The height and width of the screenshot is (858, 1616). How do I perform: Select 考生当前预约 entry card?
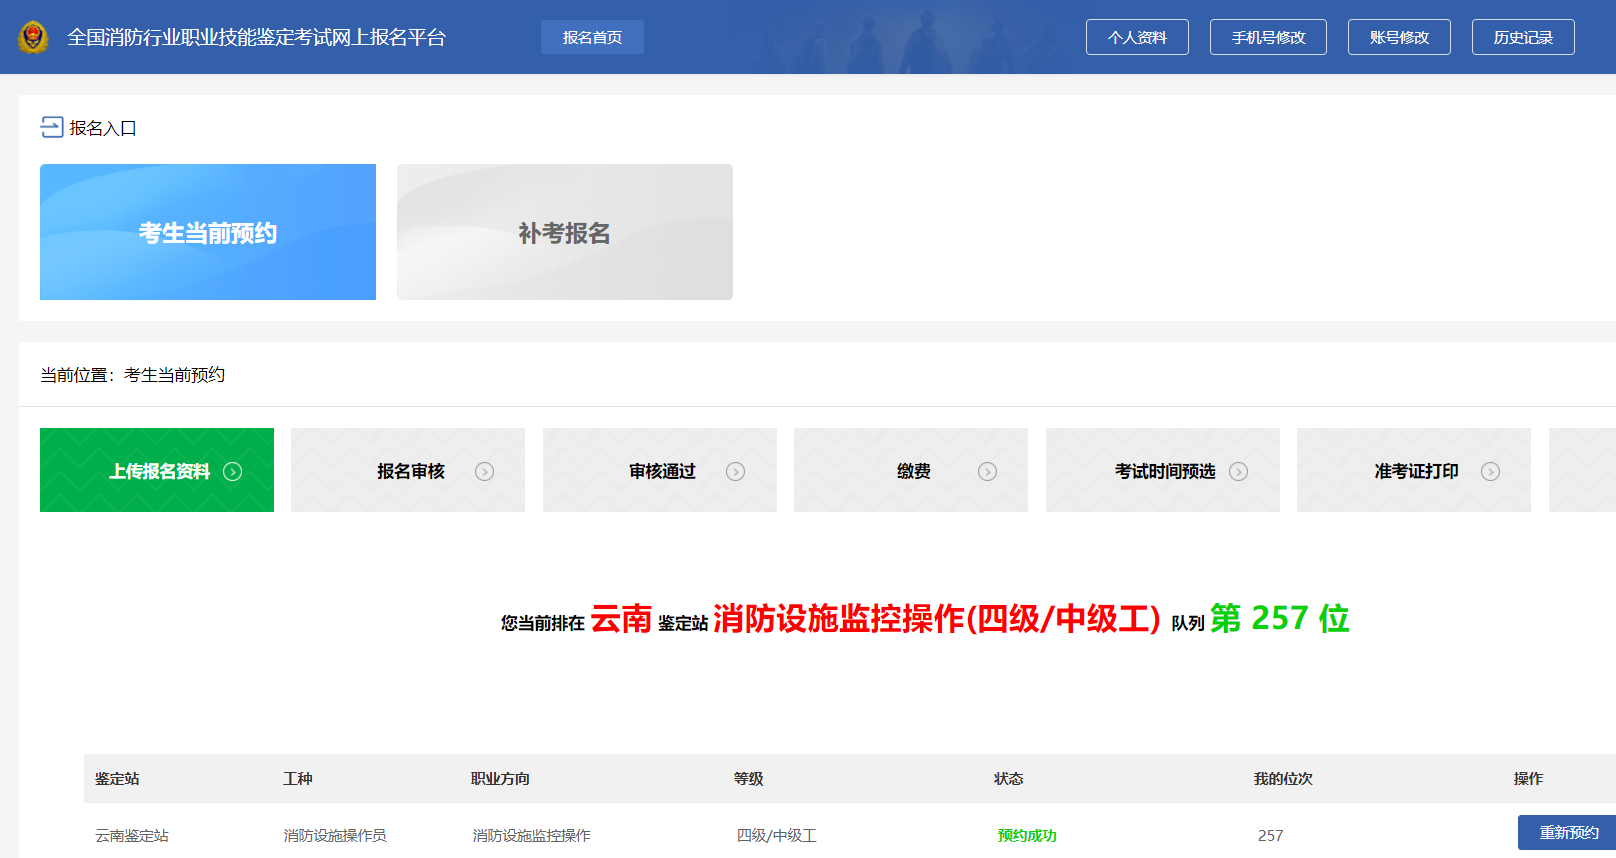(x=208, y=232)
